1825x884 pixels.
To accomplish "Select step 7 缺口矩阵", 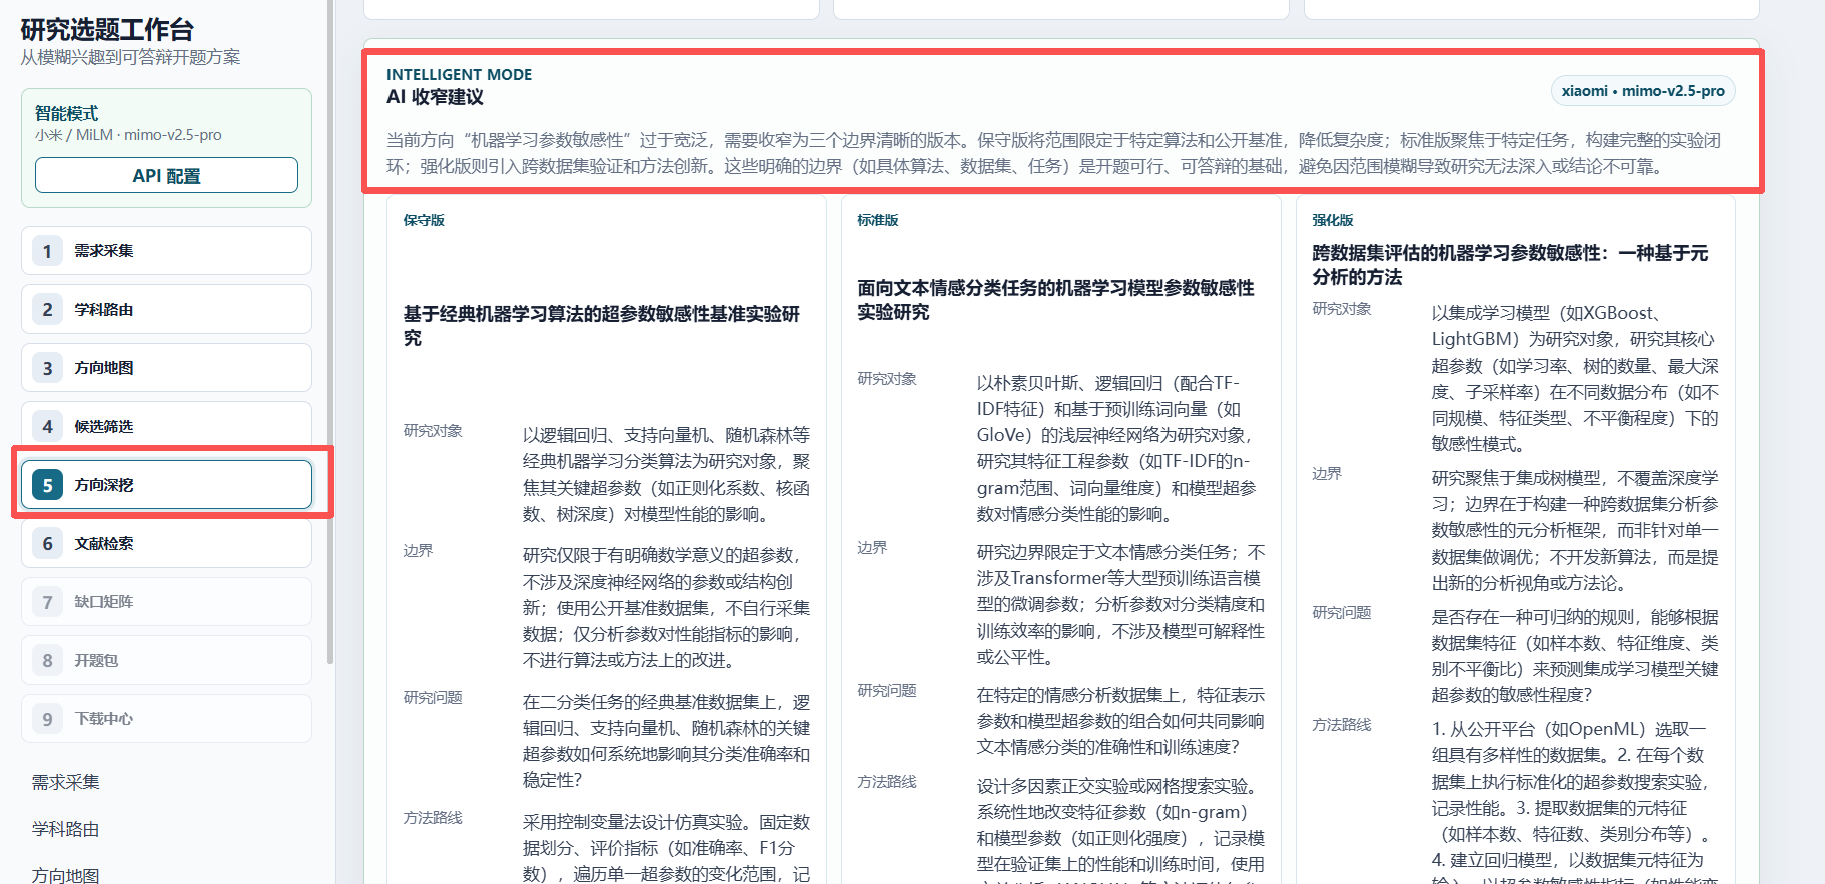I will pyautogui.click(x=166, y=602).
